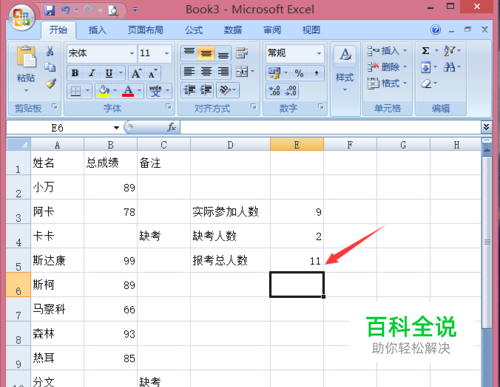The height and width of the screenshot is (387, 500).
Task: Open font name dropdown 宋体
Action: pyautogui.click(x=132, y=53)
